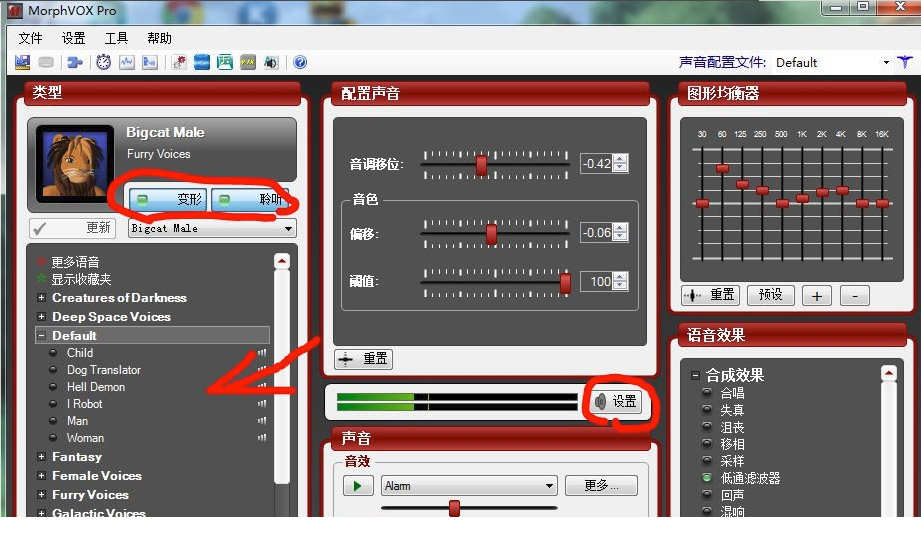This screenshot has height=537, width=921.
Task: Click the keyboard toolbar icon
Action: pyautogui.click(x=46, y=62)
